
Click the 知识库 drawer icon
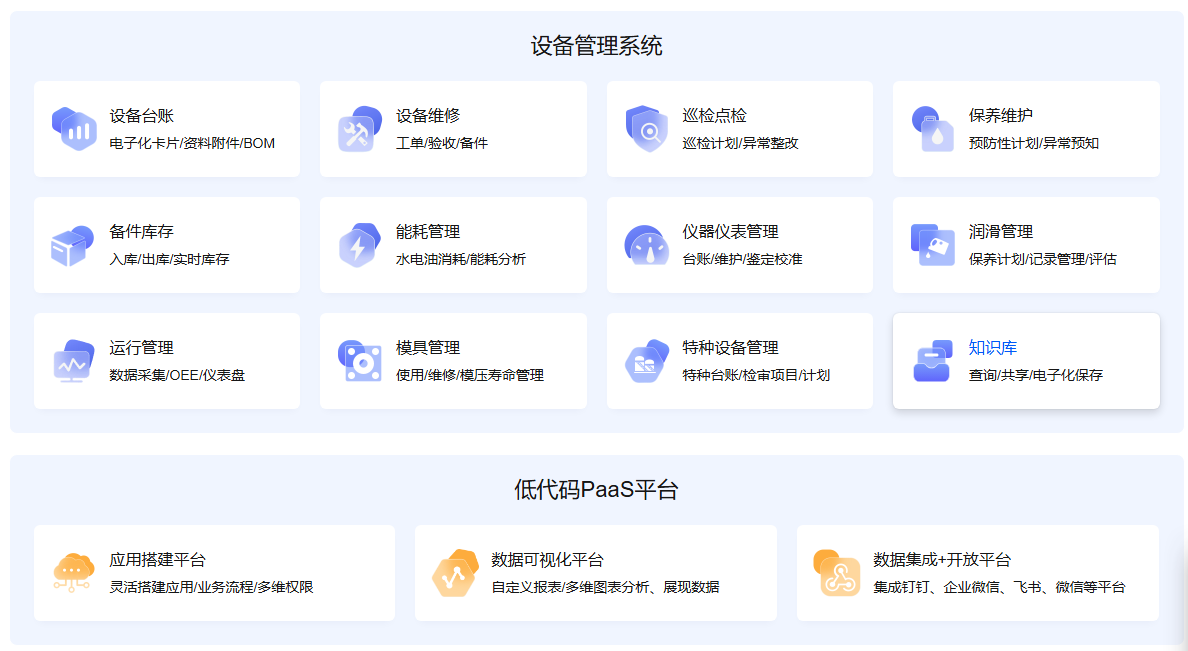[x=933, y=361]
